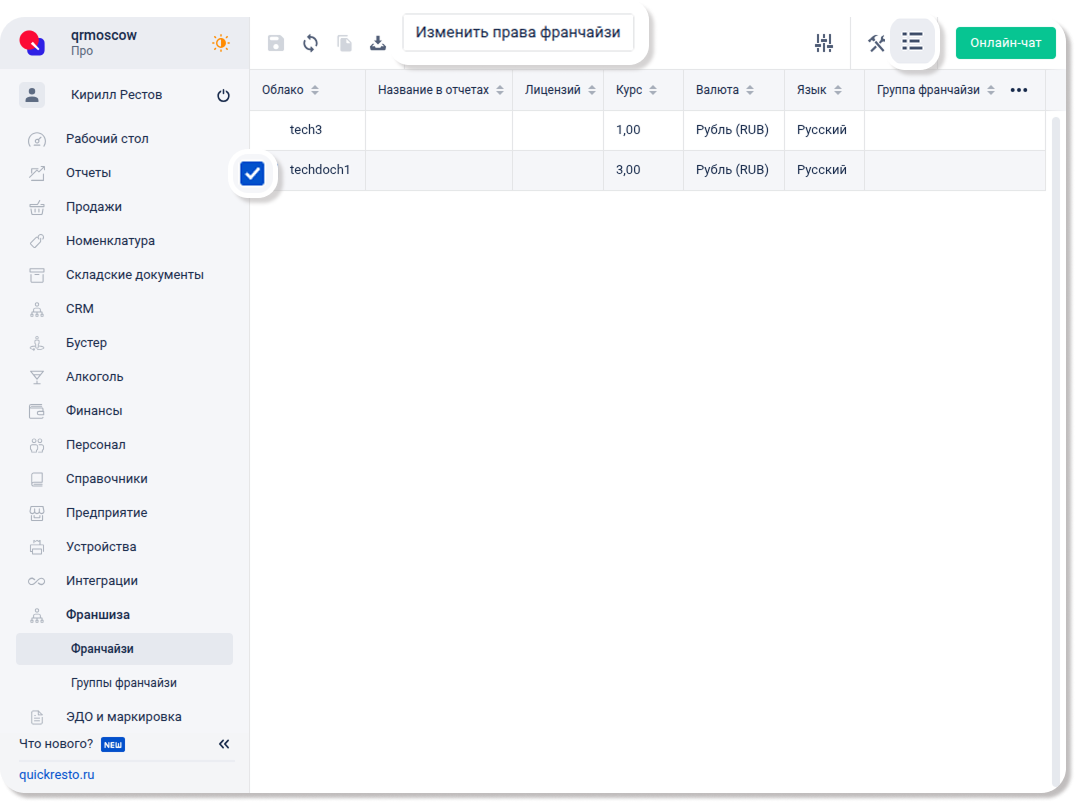Sort by Группа франчайзи column

click(x=991, y=90)
